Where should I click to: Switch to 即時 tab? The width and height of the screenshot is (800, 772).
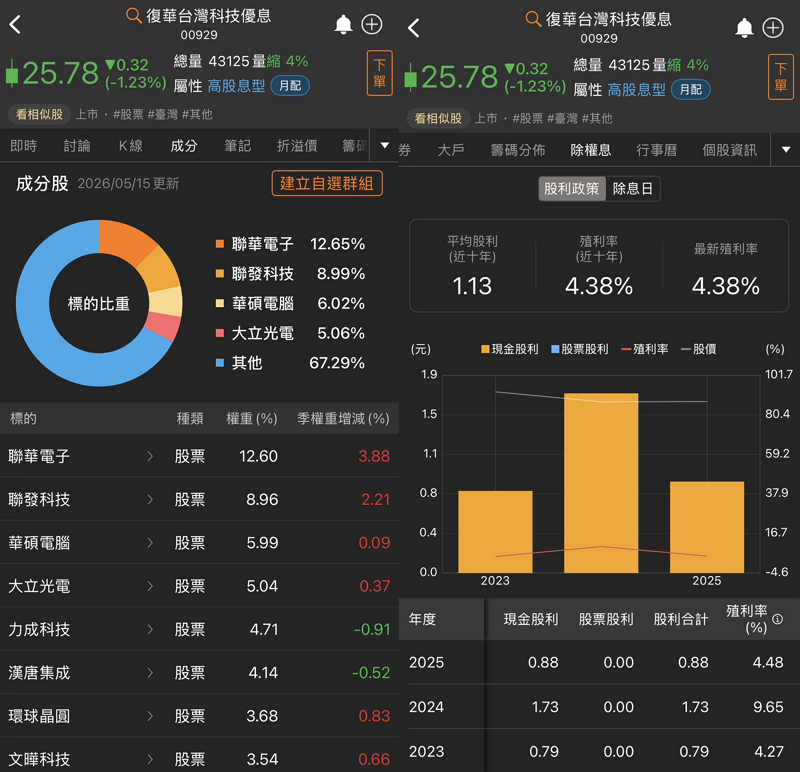tap(23, 146)
